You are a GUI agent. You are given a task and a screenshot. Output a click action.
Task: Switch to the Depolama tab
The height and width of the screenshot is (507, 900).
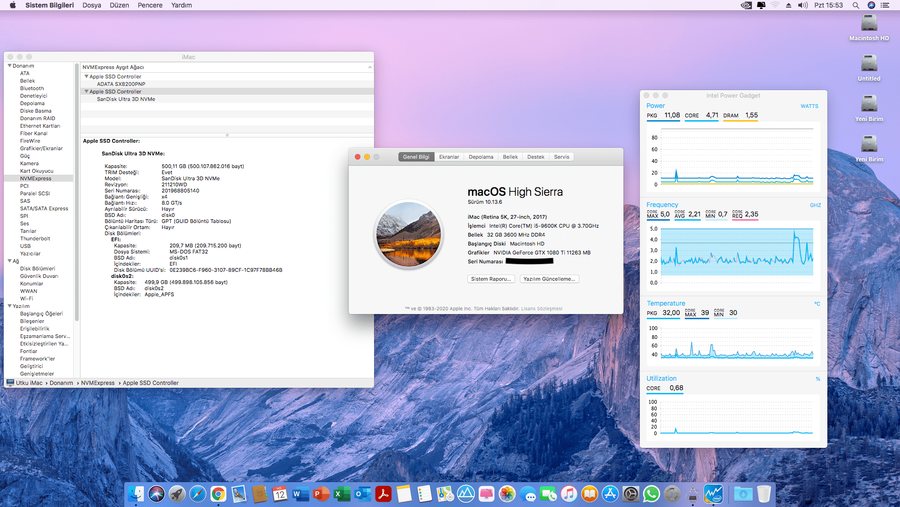(x=480, y=157)
